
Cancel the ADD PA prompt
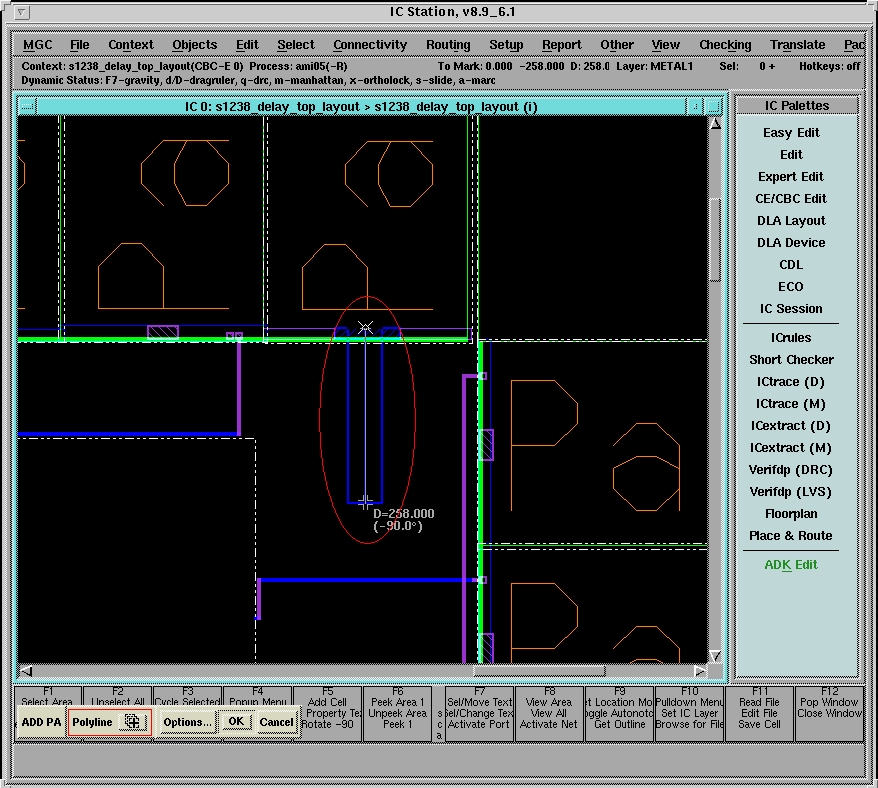click(276, 722)
